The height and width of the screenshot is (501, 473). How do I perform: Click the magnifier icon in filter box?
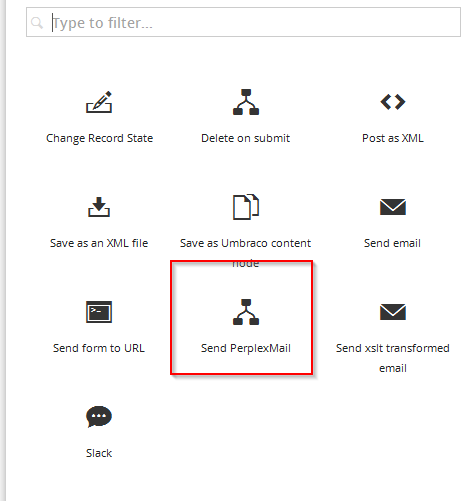point(37,23)
